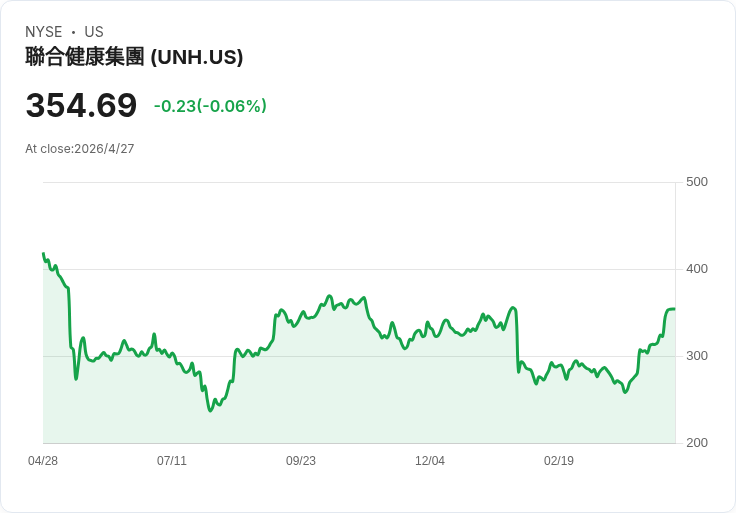The width and height of the screenshot is (736, 513).
Task: Click the US market label
Action: [94, 32]
